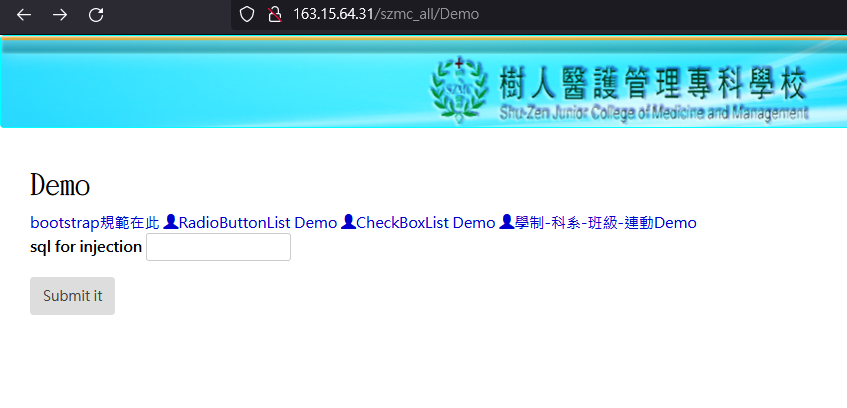Screen dimensions: 847x408
Task: Open the bootstrap規範在此 link
Action: pos(95,223)
